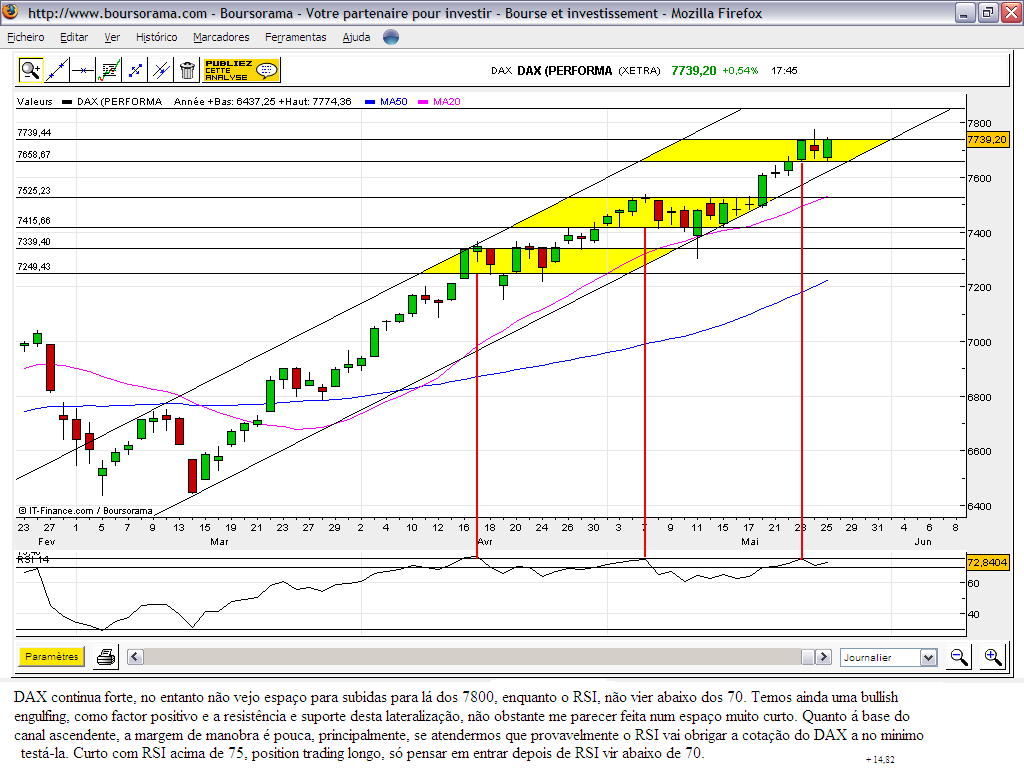
Task: Open the Editar menu
Action: [x=74, y=37]
